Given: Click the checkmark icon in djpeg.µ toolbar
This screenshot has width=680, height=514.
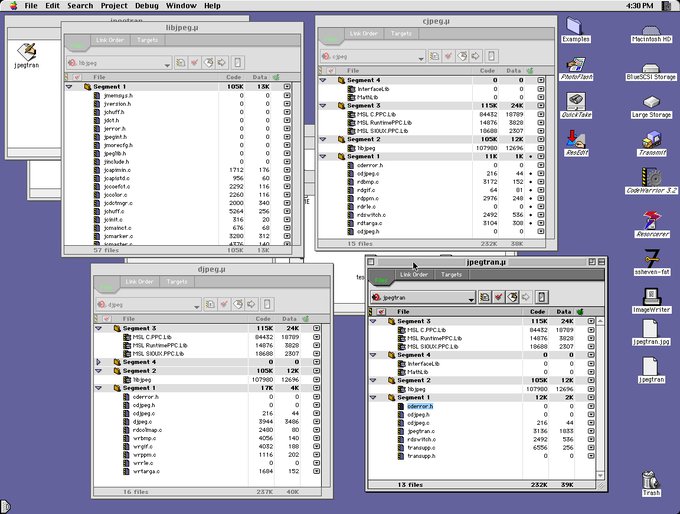Looking at the screenshot, I should pyautogui.click(x=224, y=304).
